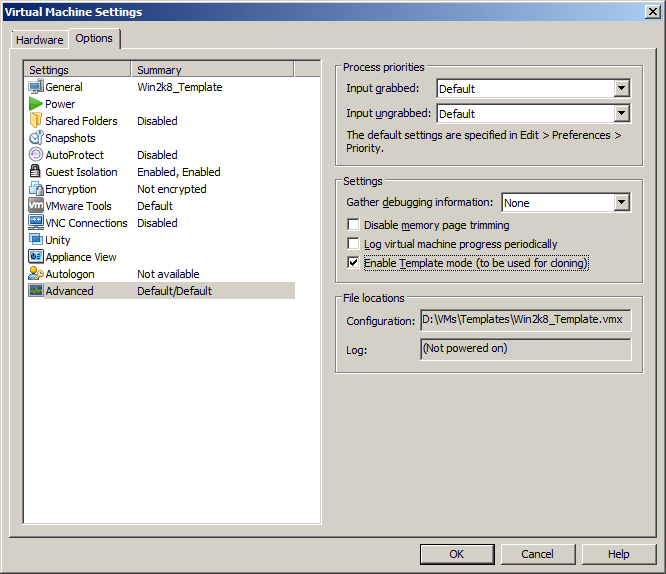Select the VMware Tools vm icon
Viewport: 666px width, 574px height.
(x=36, y=206)
